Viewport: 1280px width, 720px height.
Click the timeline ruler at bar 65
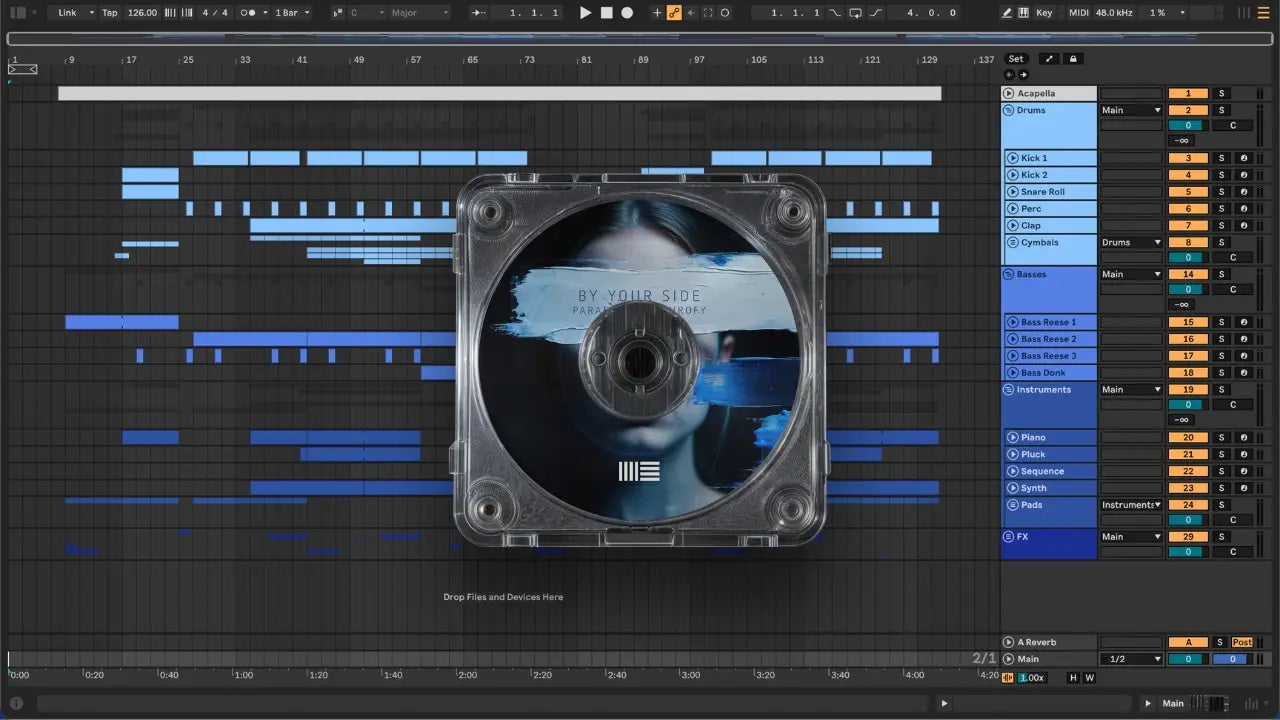471,60
